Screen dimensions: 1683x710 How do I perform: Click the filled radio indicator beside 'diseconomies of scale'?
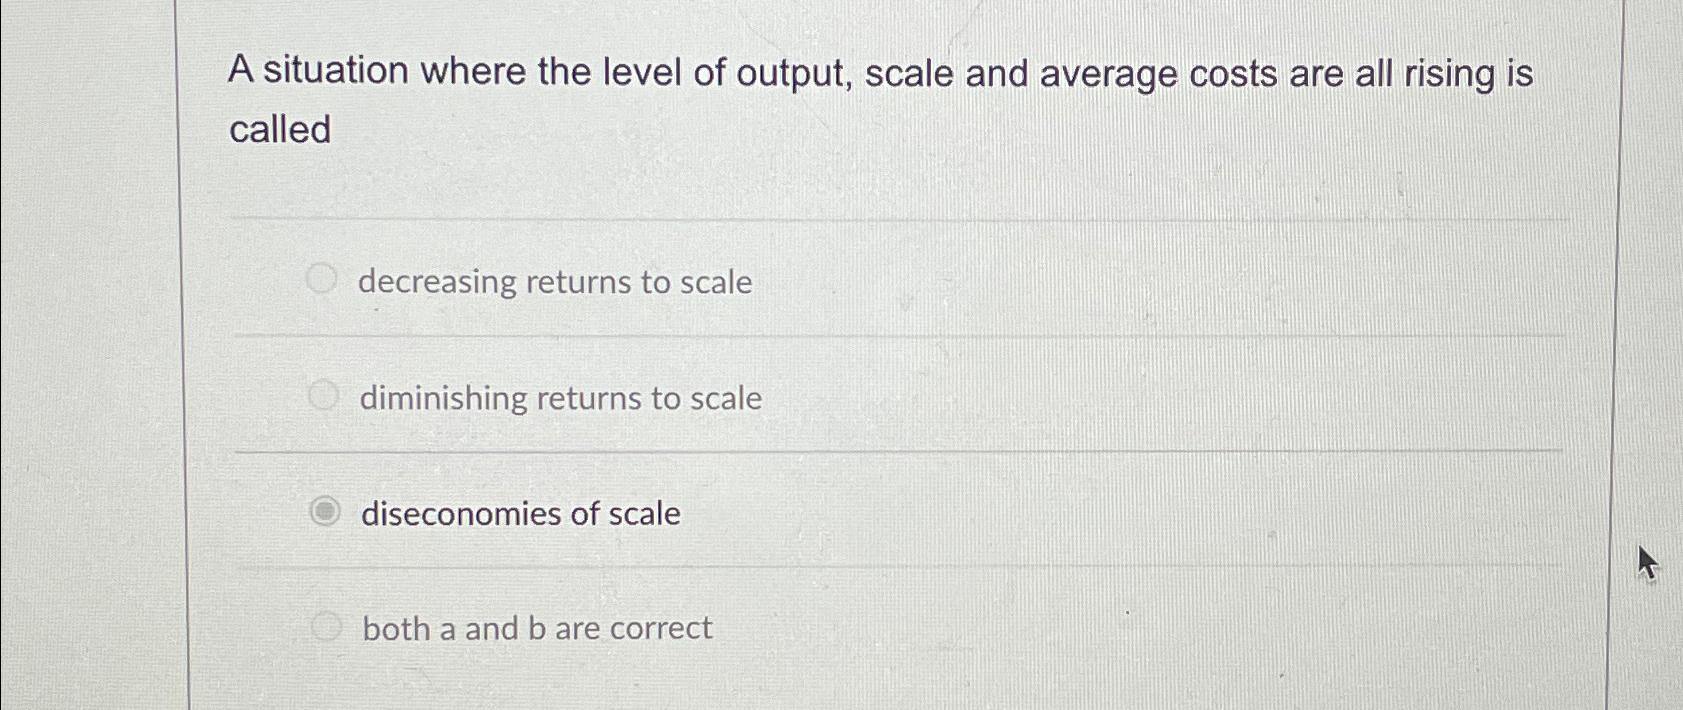[322, 512]
